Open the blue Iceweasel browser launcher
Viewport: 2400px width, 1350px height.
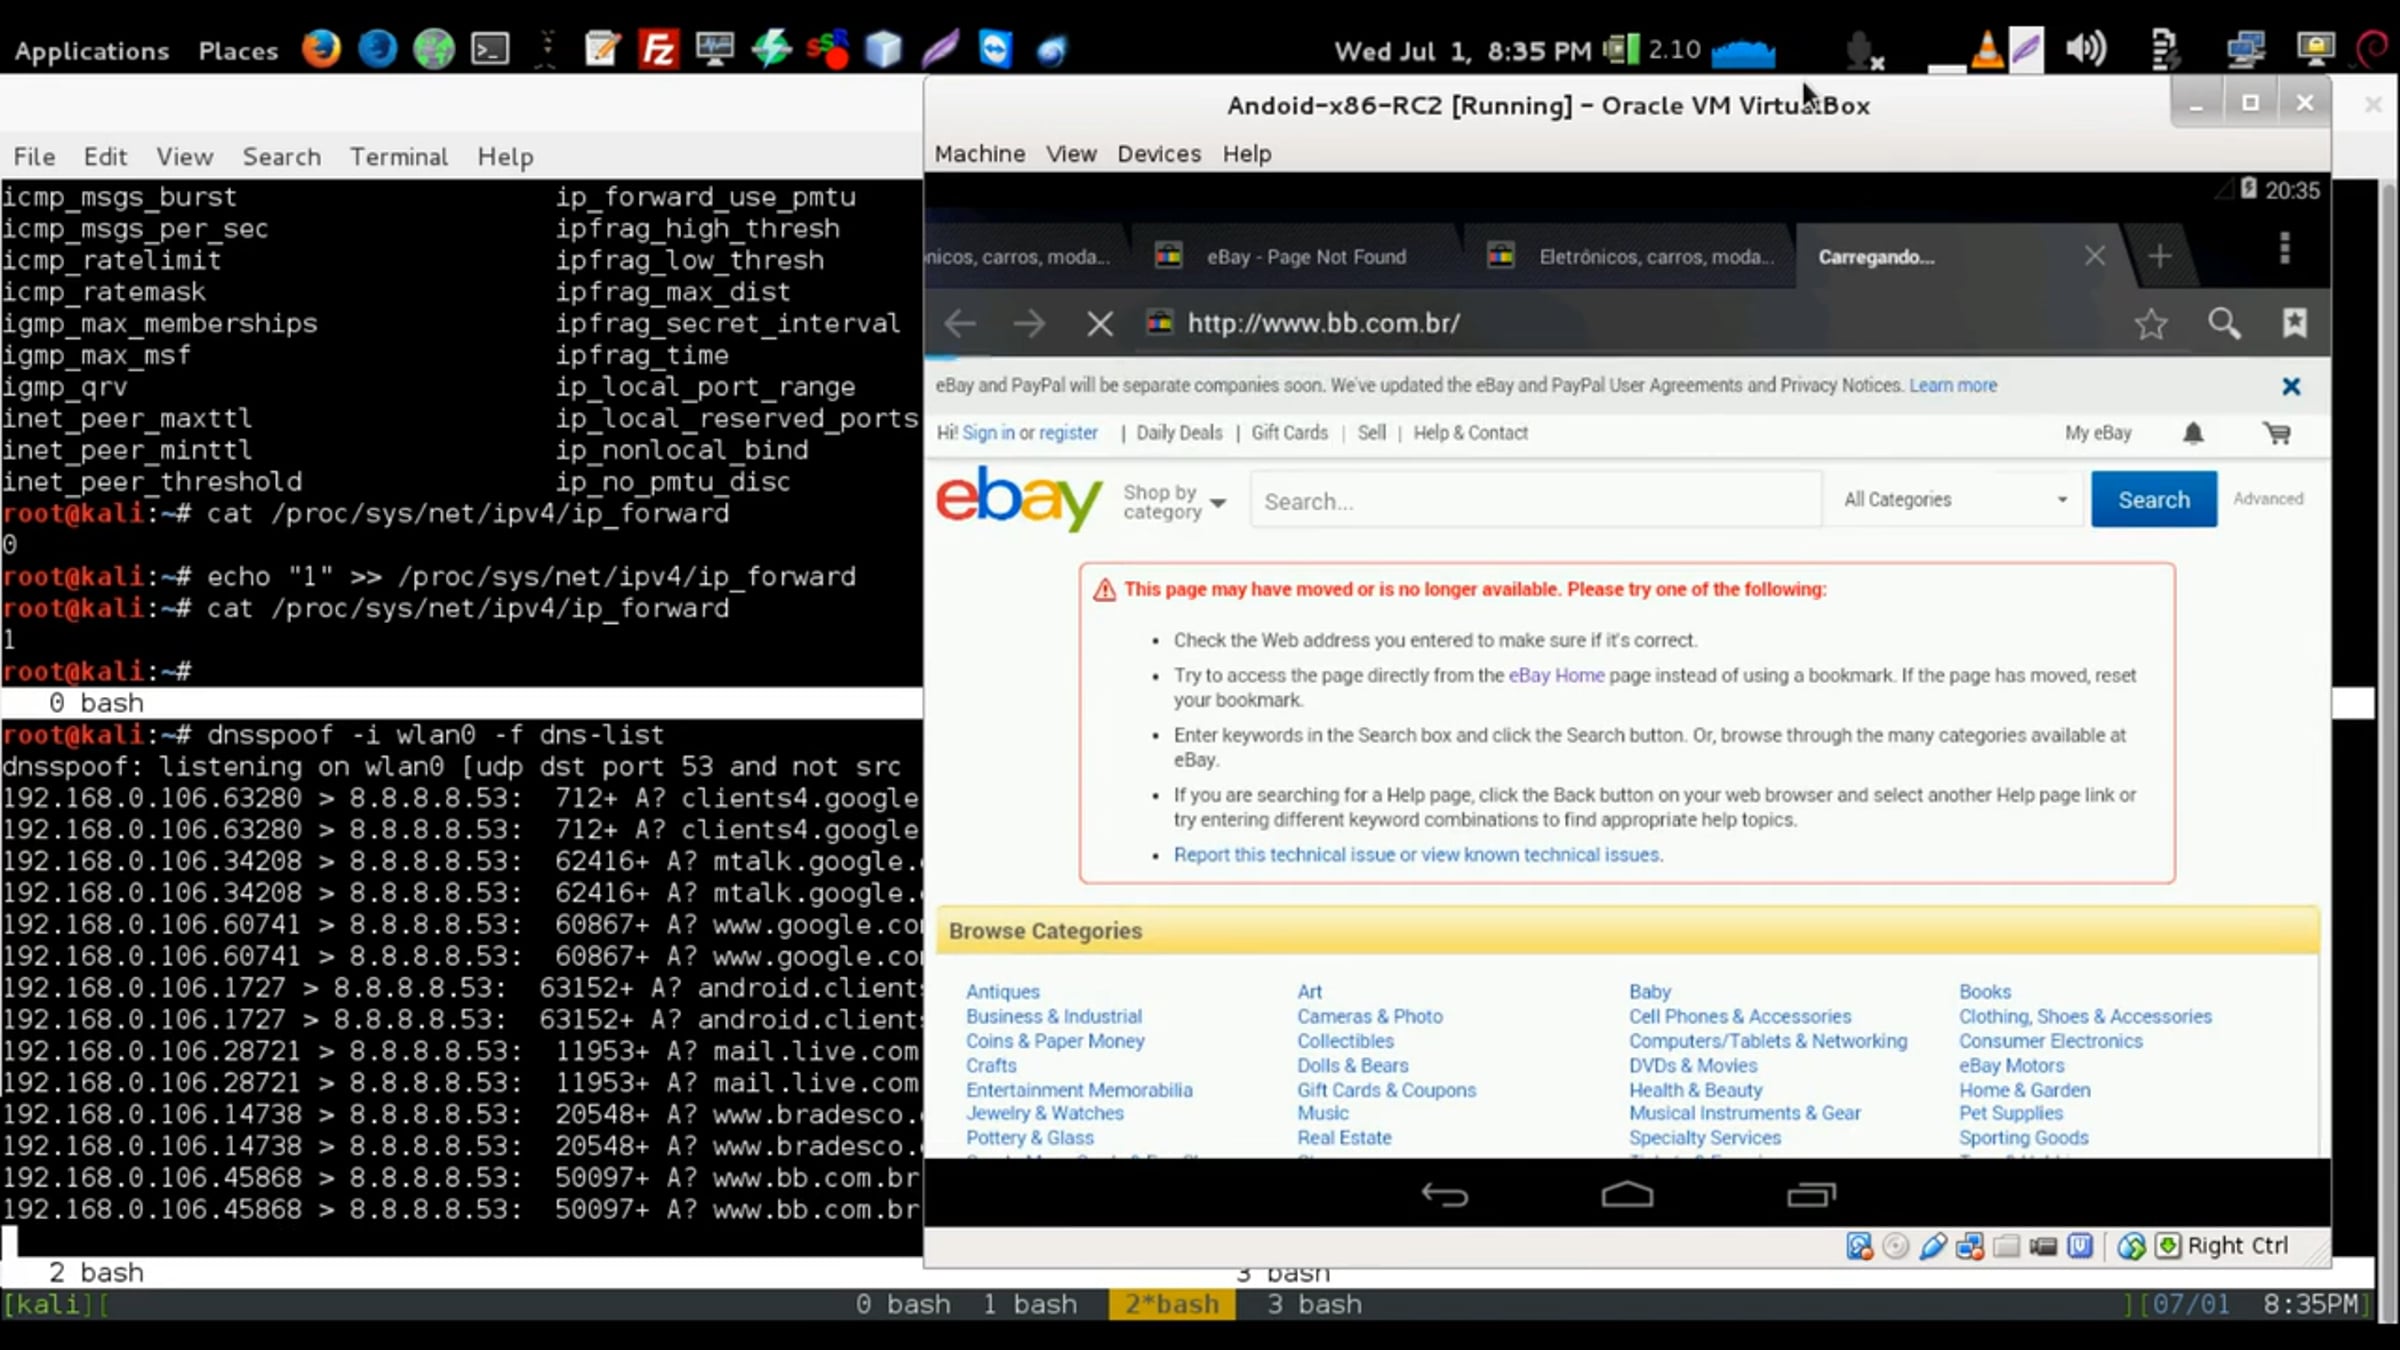[x=377, y=48]
